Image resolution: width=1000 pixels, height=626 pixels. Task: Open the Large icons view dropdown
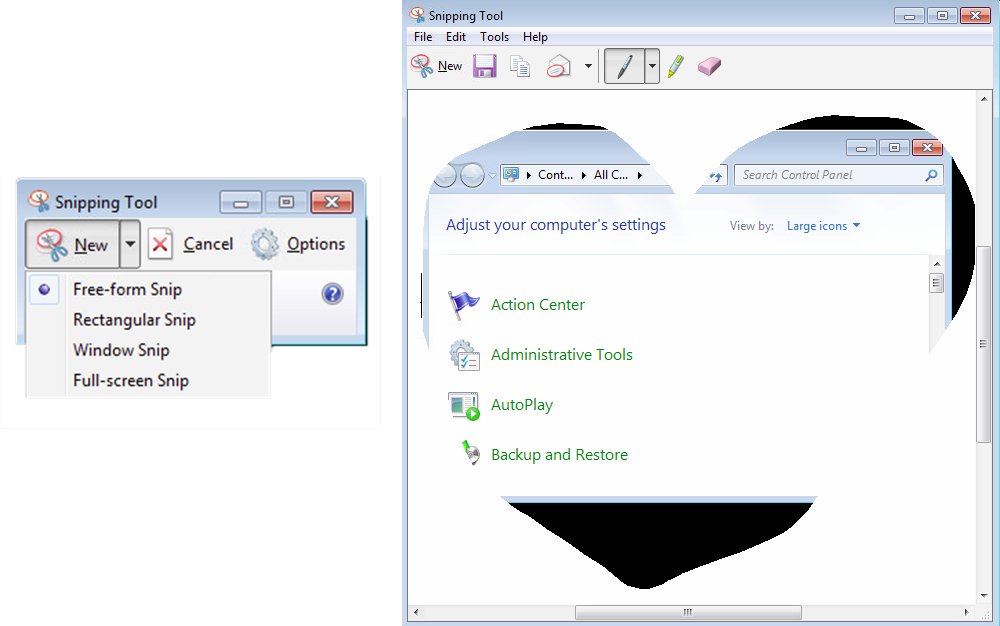coord(823,226)
